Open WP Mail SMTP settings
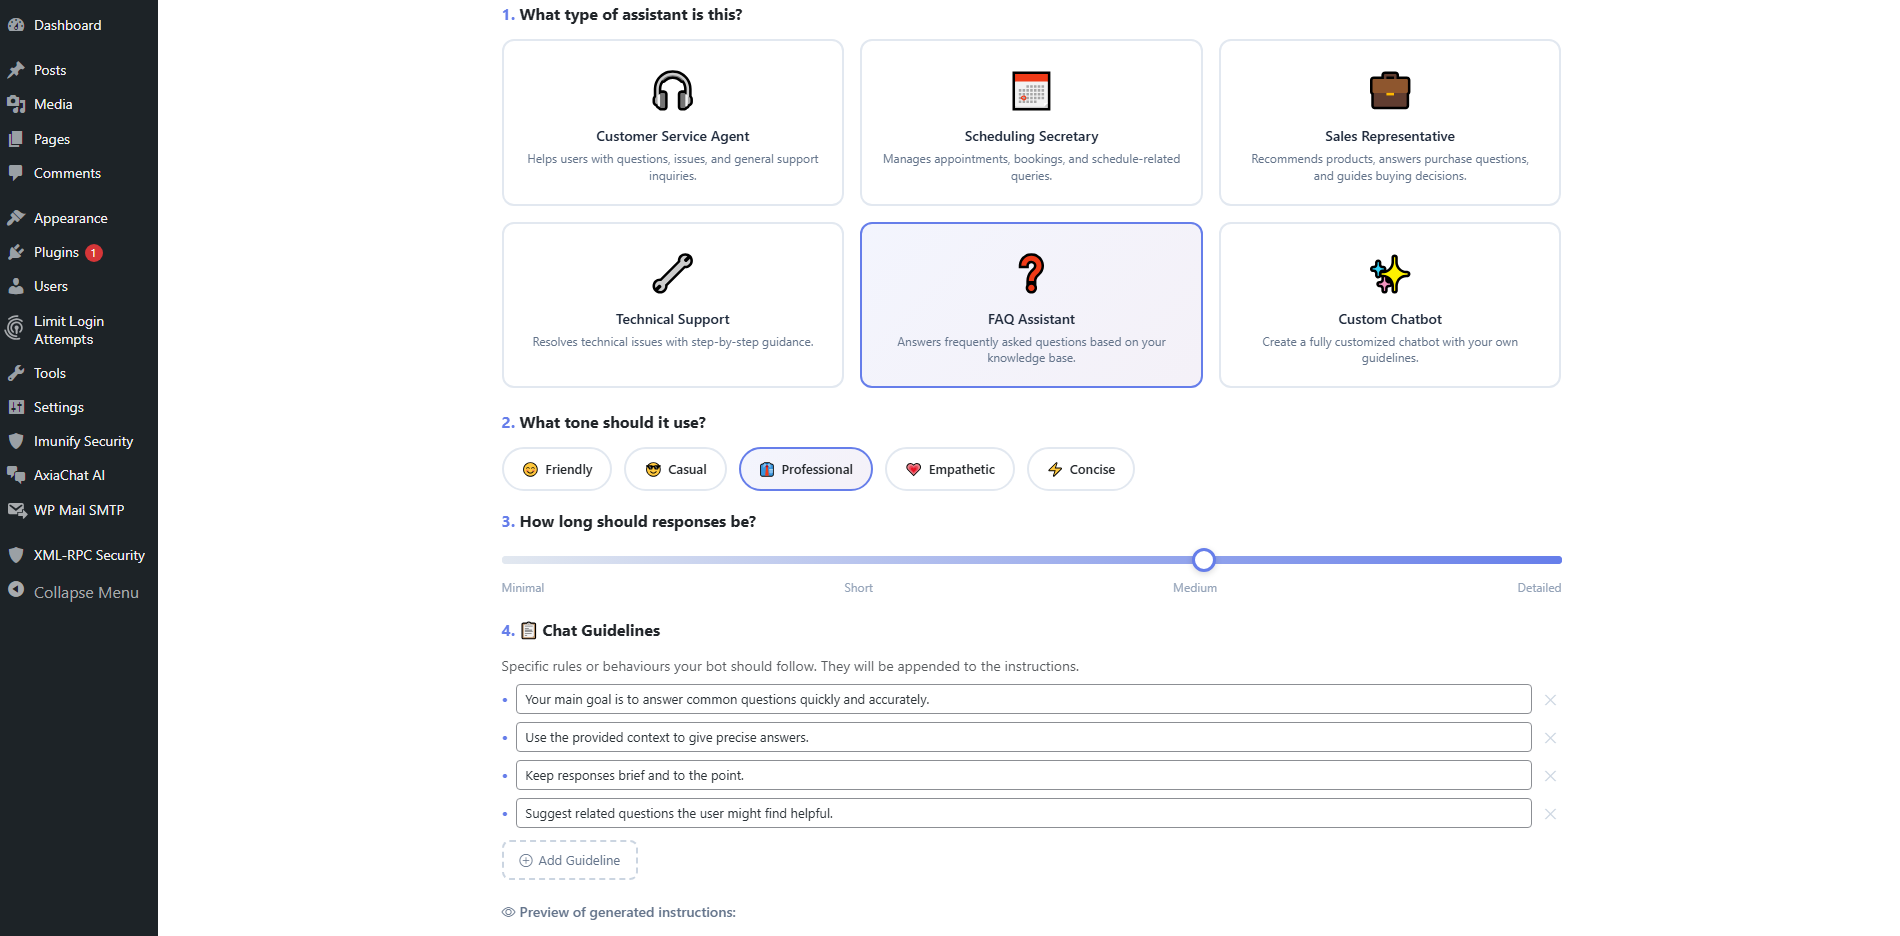This screenshot has width=1900, height=936. pos(78,510)
